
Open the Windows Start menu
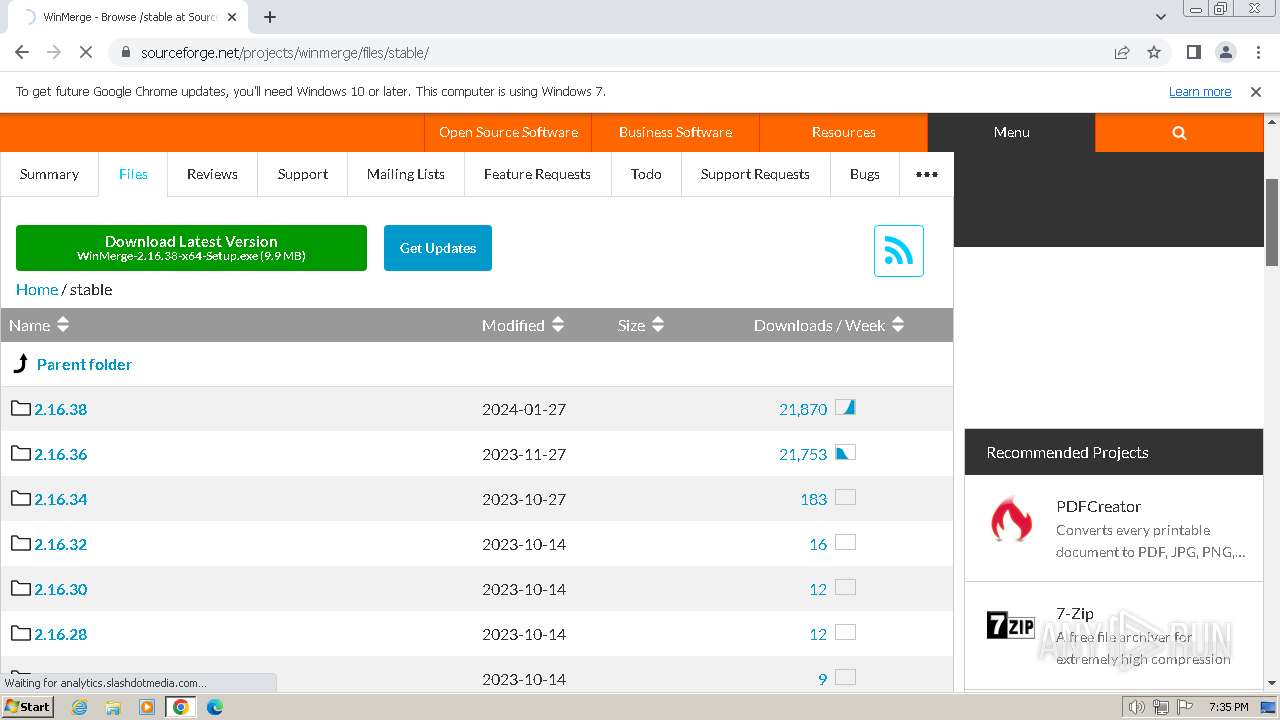coord(27,707)
